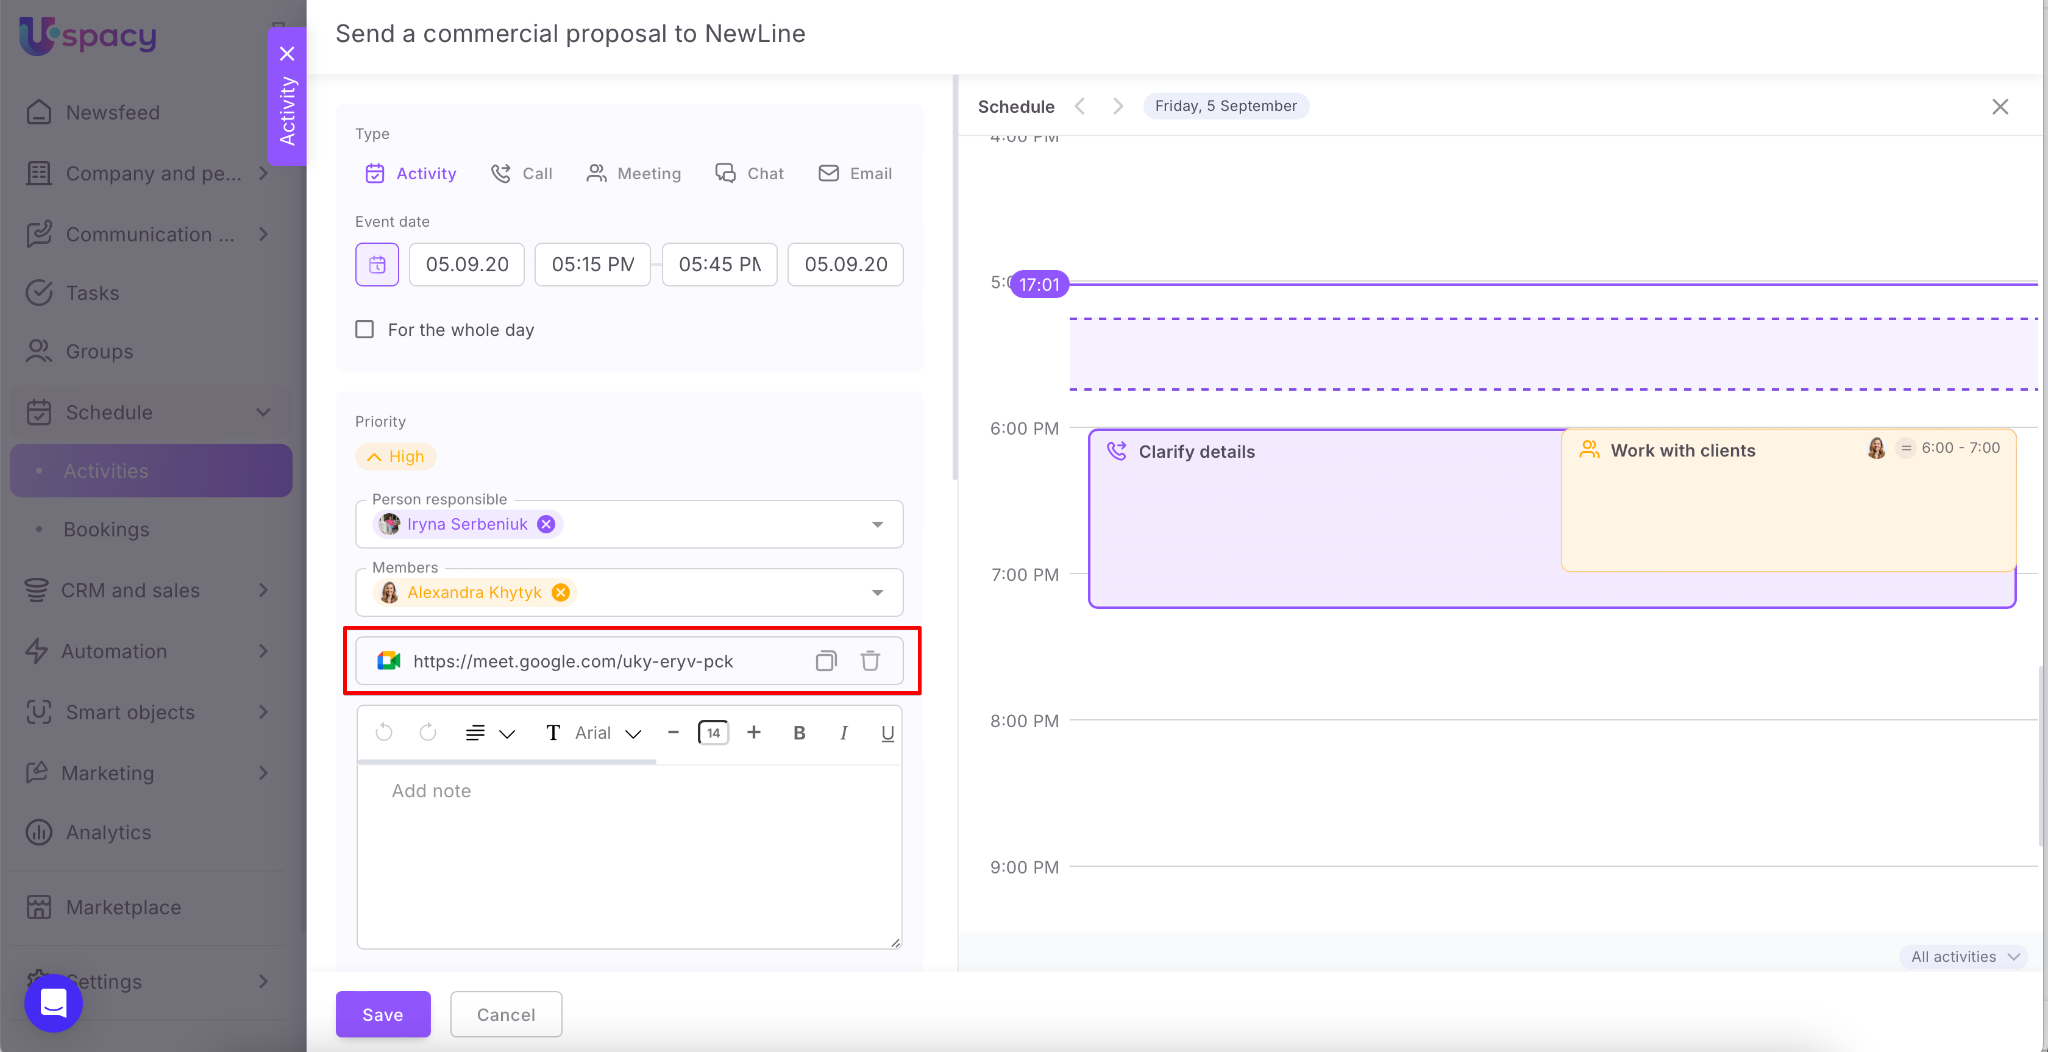The image size is (2048, 1052).
Task: Open the All activities filter dropdown
Action: coord(1964,957)
